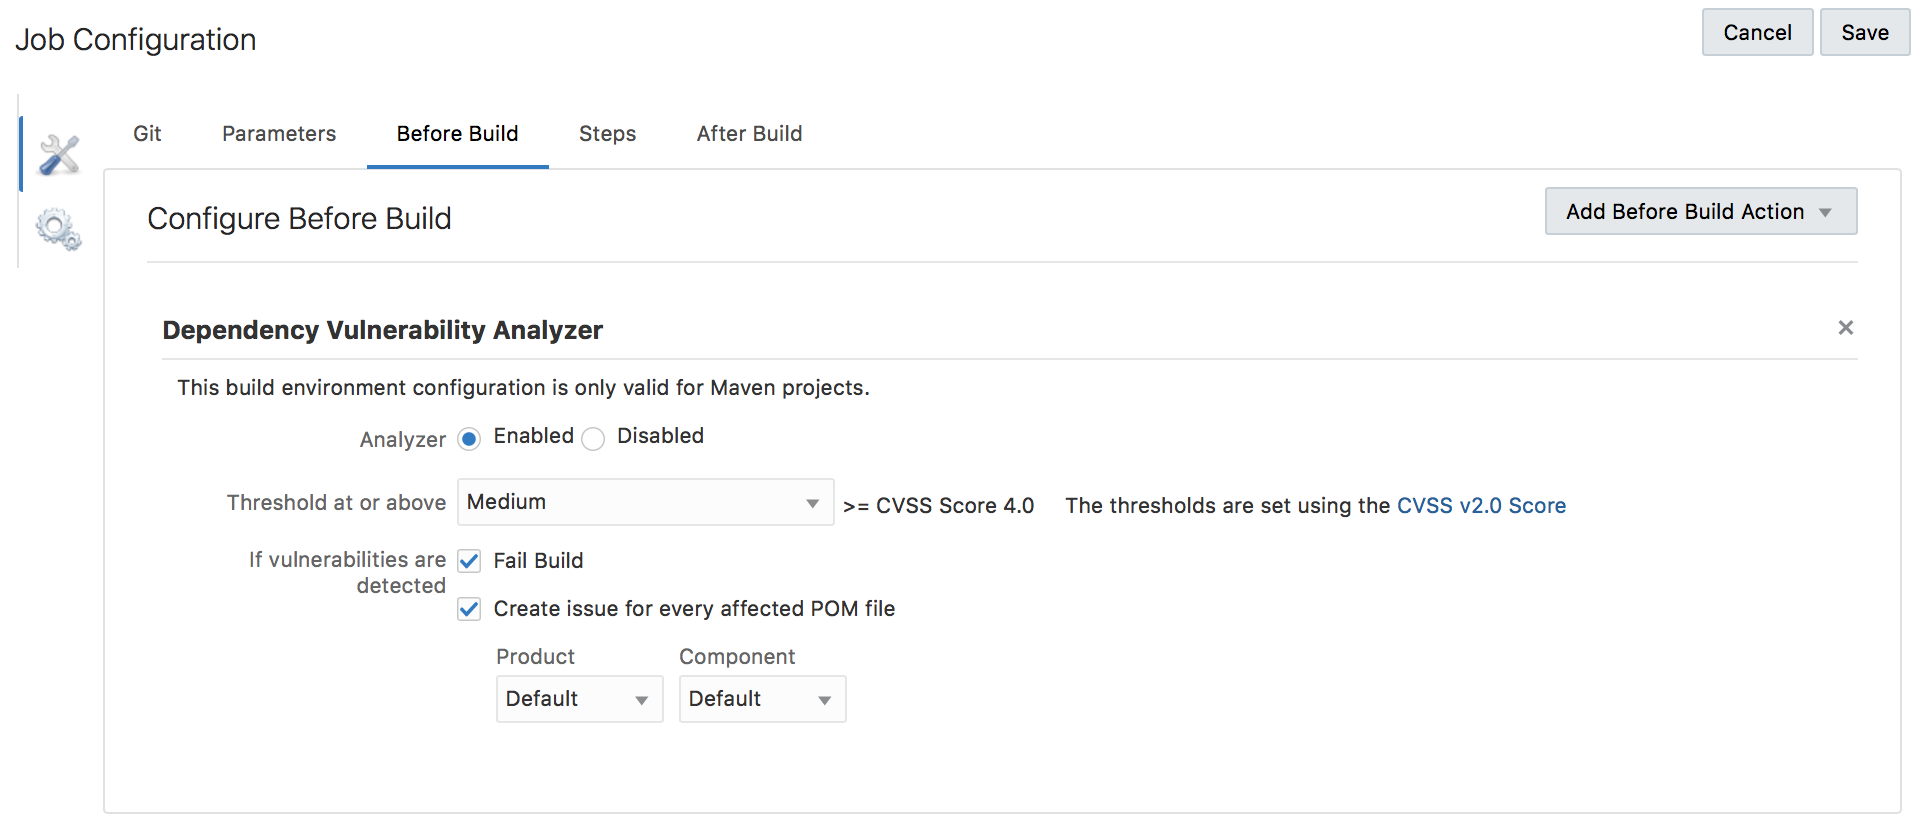Switch to the After Build tab
The width and height of the screenshot is (1918, 838).
pos(749,134)
